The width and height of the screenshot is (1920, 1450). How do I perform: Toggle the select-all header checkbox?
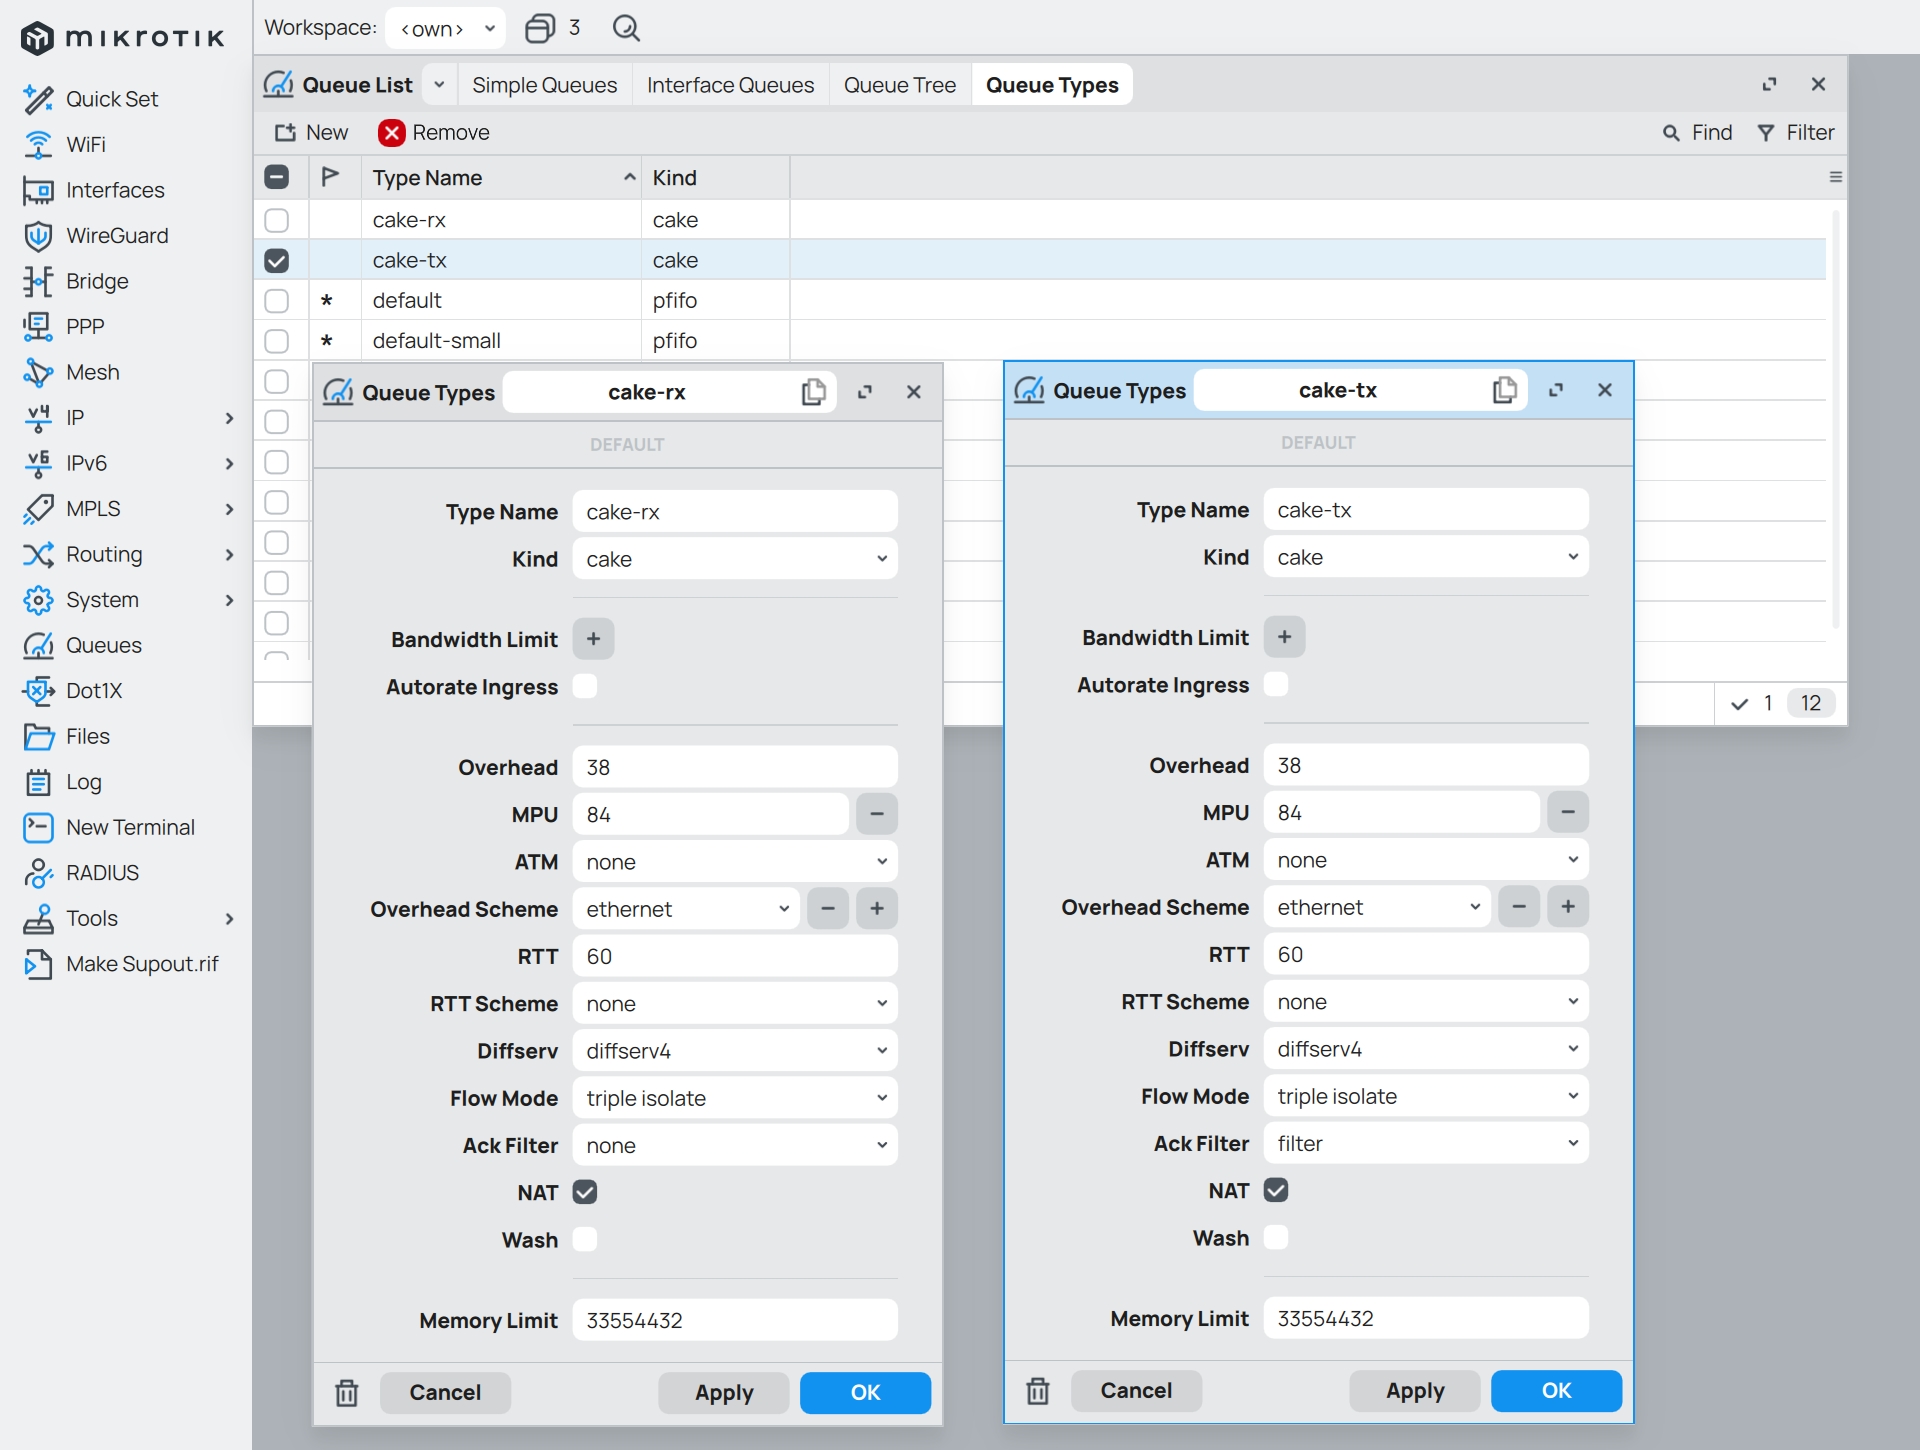click(277, 177)
